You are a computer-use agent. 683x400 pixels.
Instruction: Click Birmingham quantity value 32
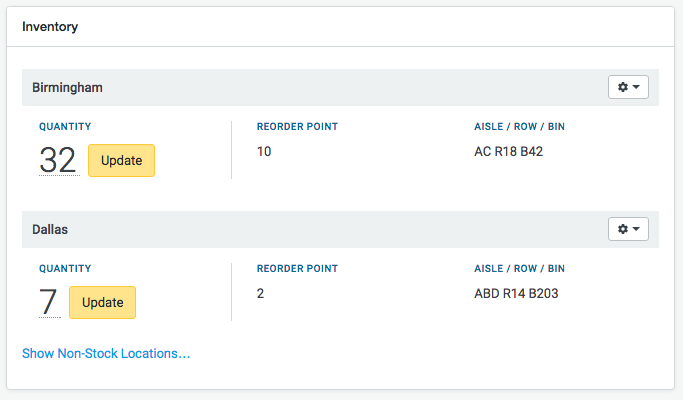(x=58, y=160)
